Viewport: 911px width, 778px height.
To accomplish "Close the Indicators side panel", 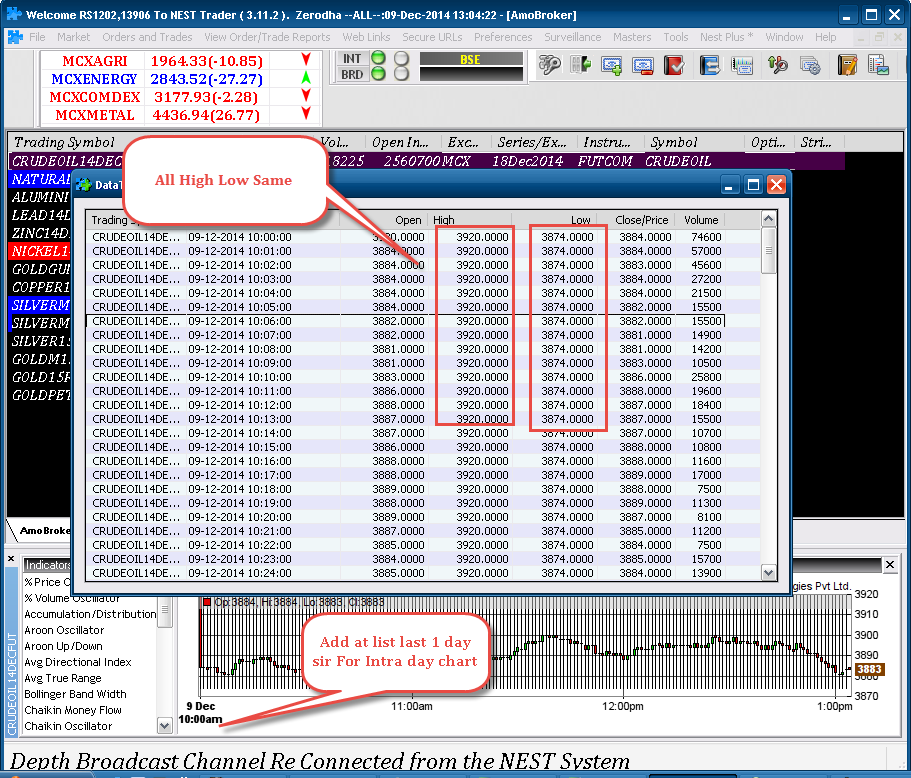I will tap(11, 558).
